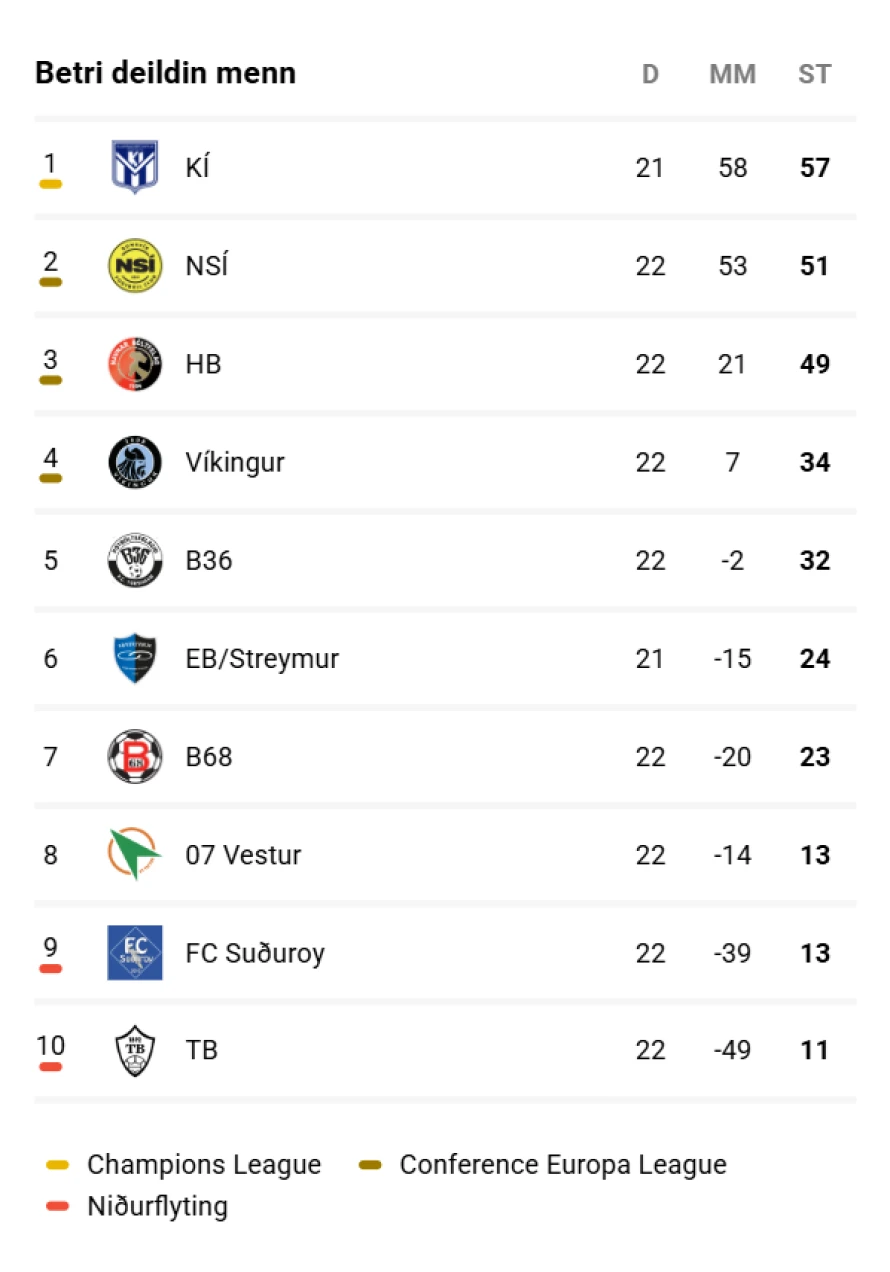Image resolution: width=890 pixels, height=1272 pixels.
Task: Select the Conference Europa League legend swatch
Action: (371, 1165)
